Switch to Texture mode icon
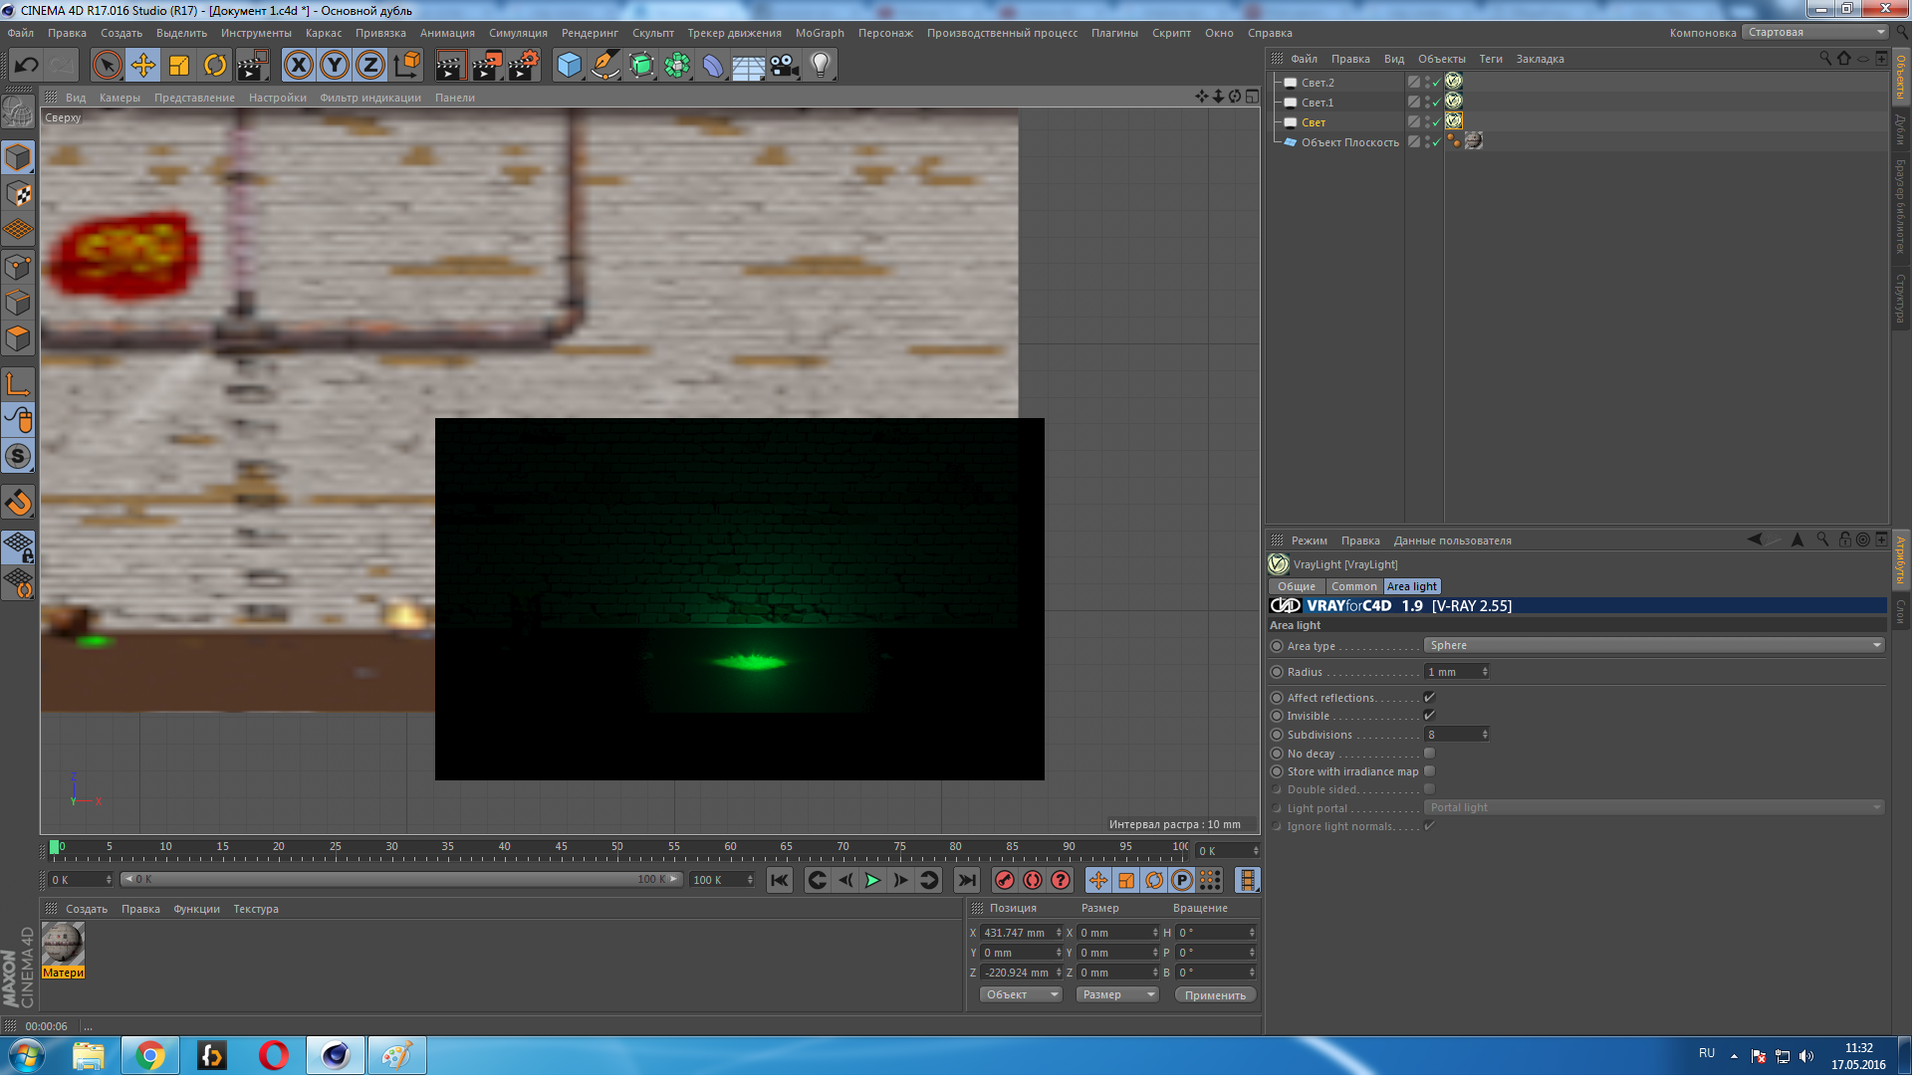Image resolution: width=1920 pixels, height=1084 pixels. 18,194
